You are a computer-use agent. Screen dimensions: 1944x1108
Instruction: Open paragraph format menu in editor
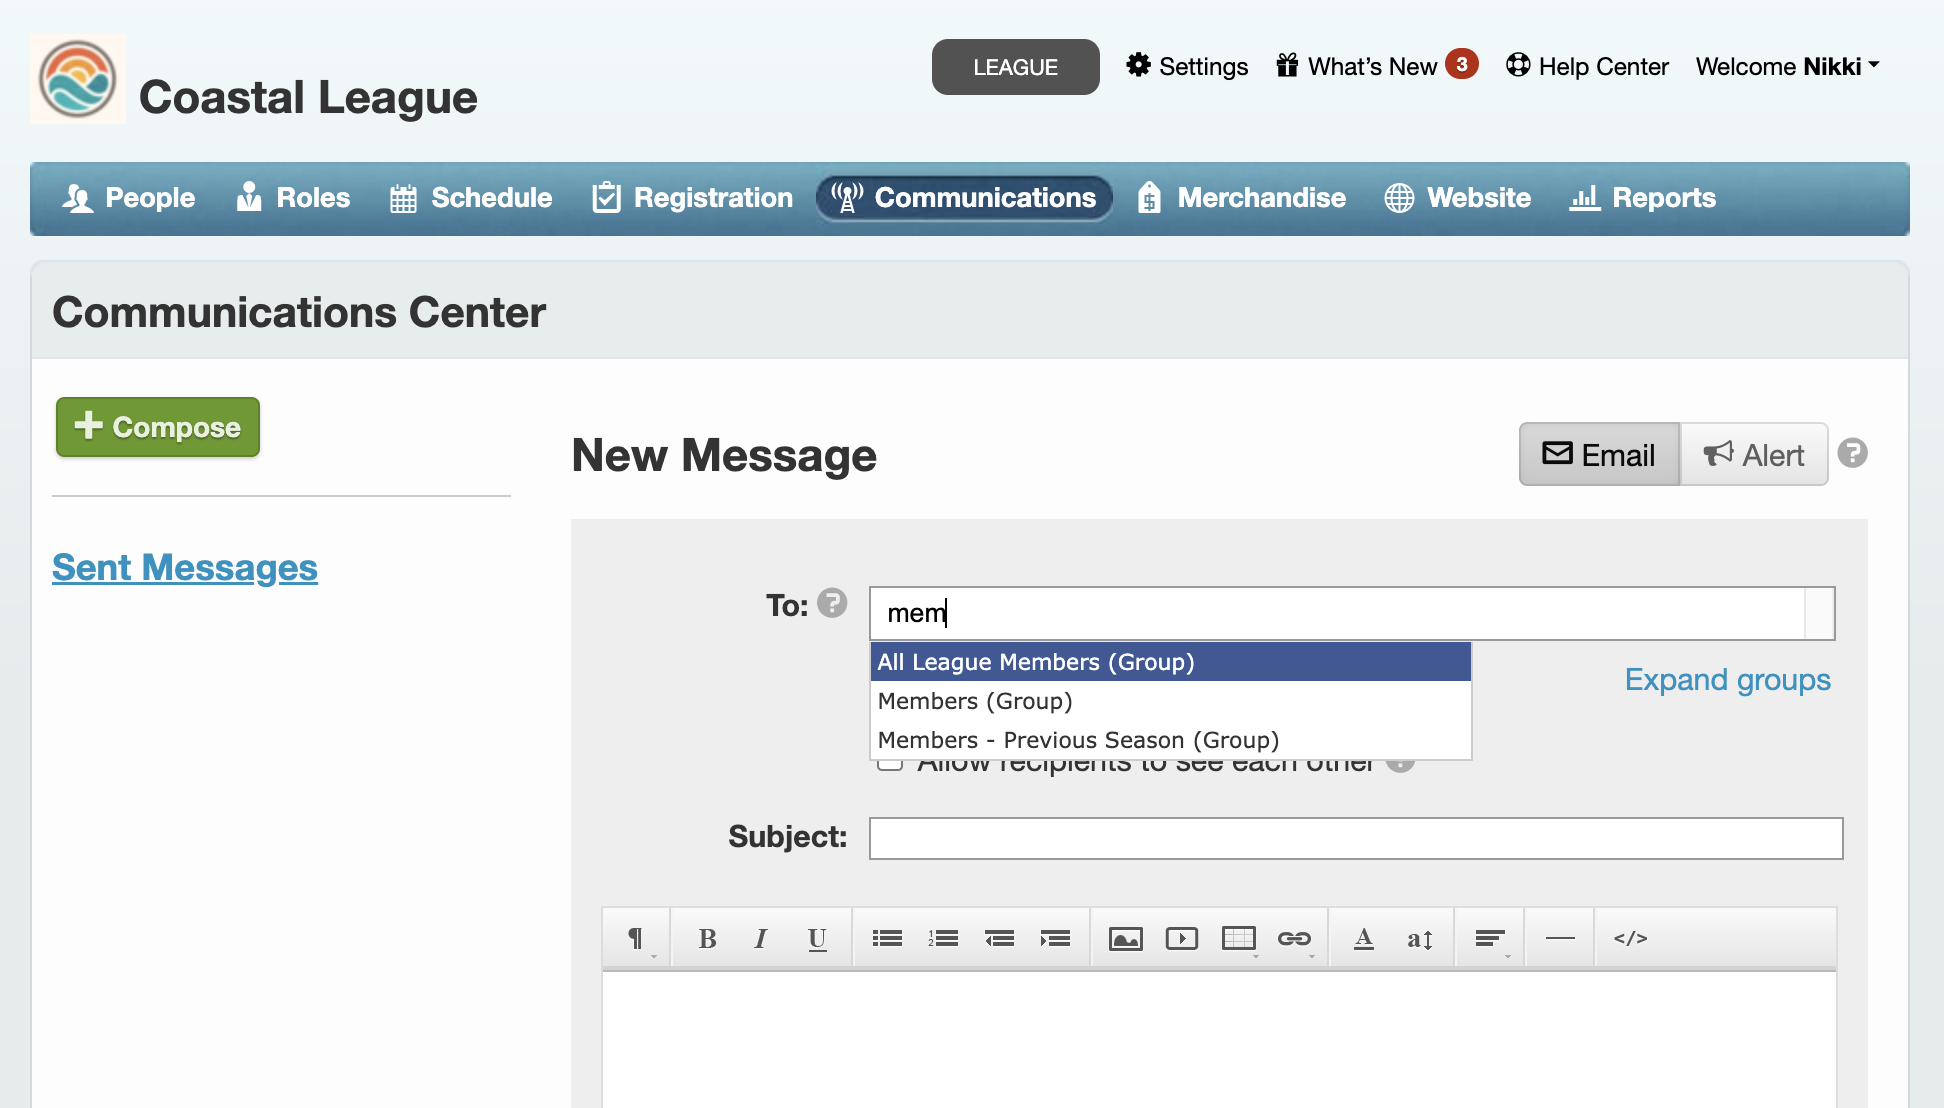636,938
